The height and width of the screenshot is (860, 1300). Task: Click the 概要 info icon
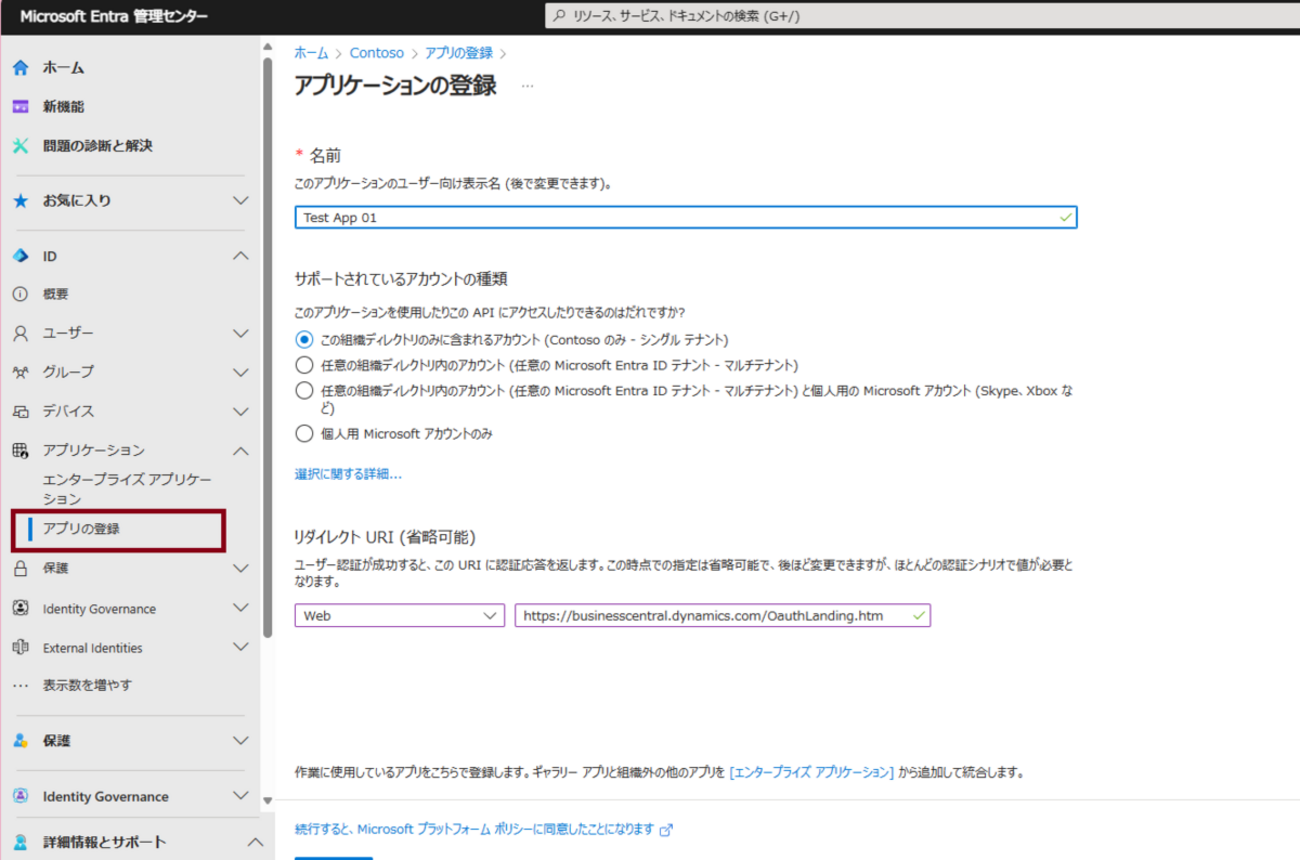pos(20,295)
